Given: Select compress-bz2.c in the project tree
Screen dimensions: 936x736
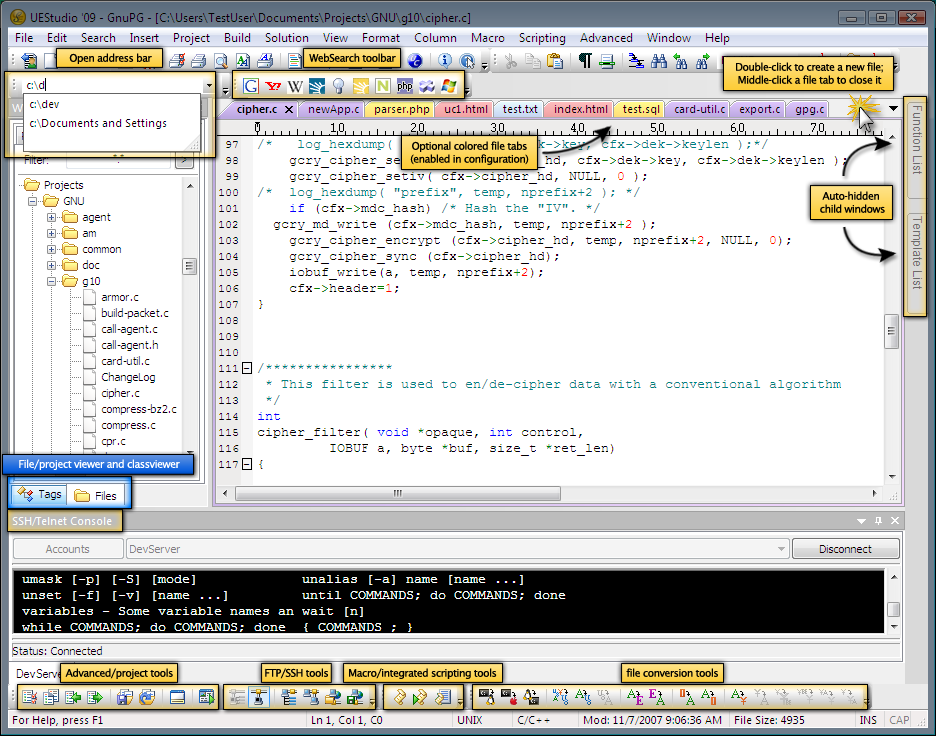Looking at the screenshot, I should click(139, 409).
